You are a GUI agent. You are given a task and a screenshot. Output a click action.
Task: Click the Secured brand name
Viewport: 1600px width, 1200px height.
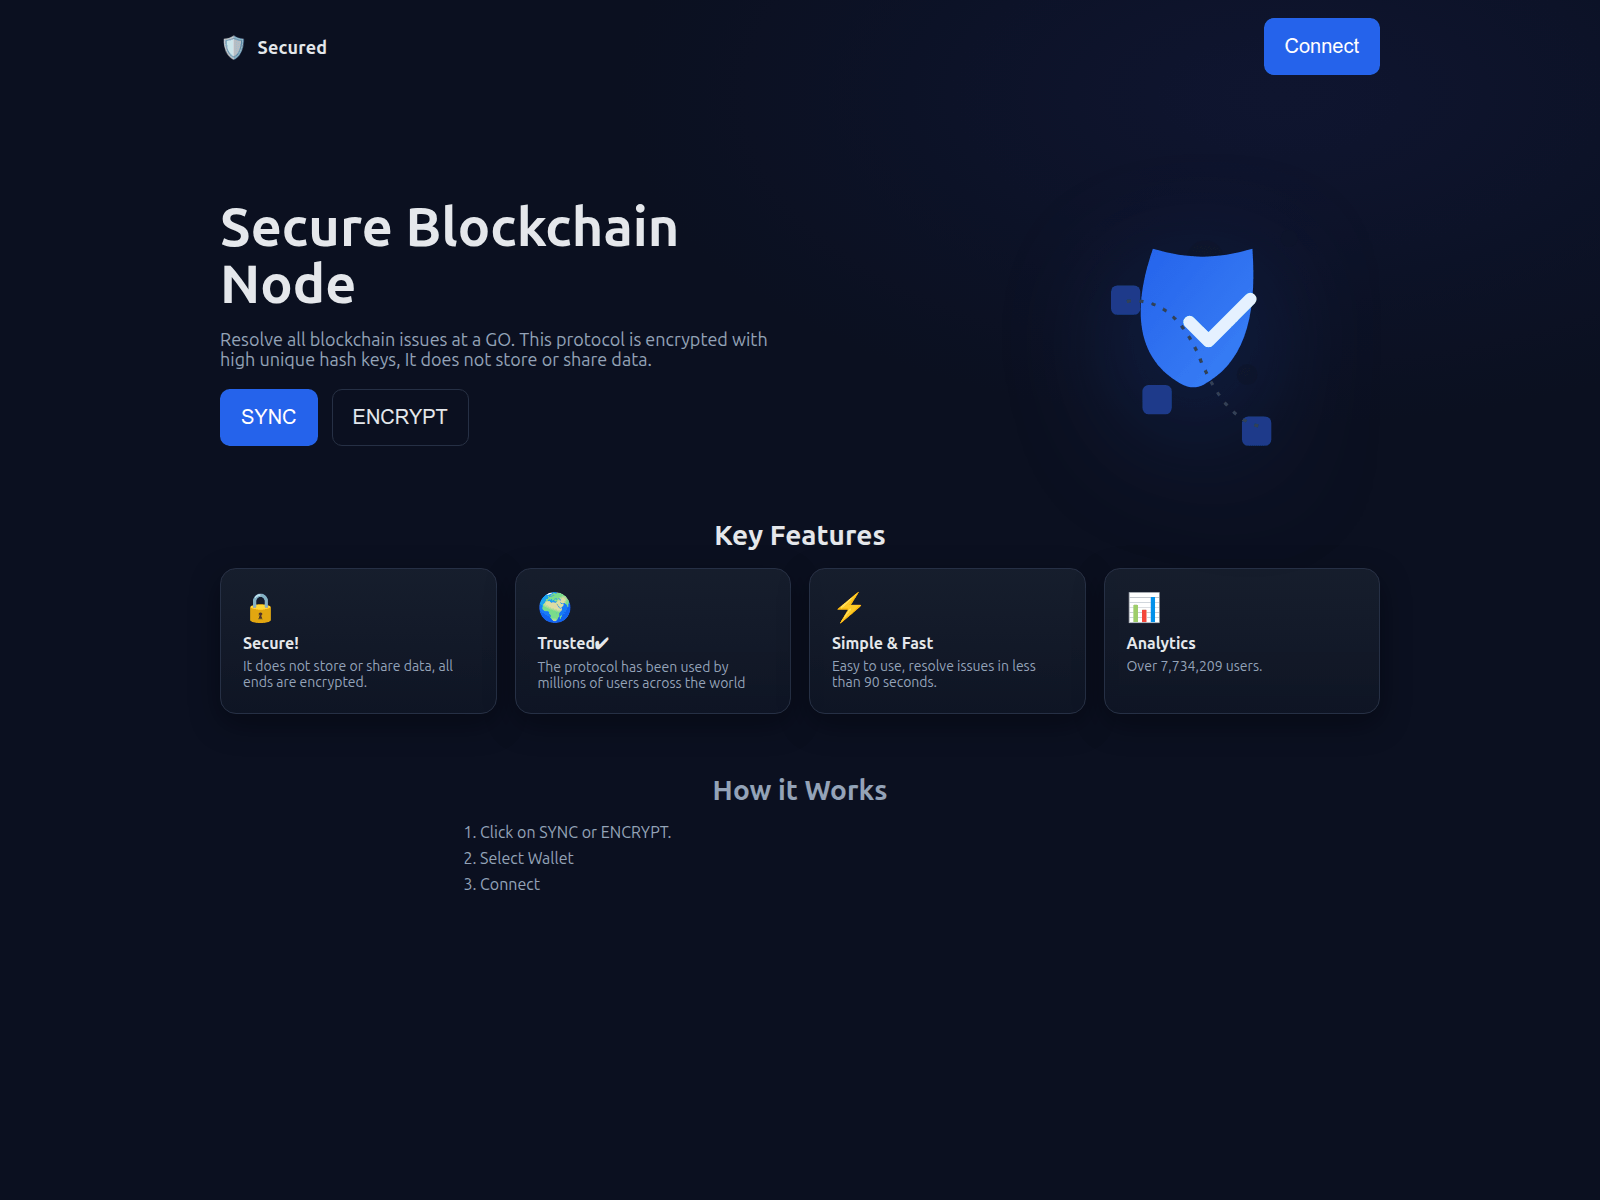pyautogui.click(x=292, y=47)
